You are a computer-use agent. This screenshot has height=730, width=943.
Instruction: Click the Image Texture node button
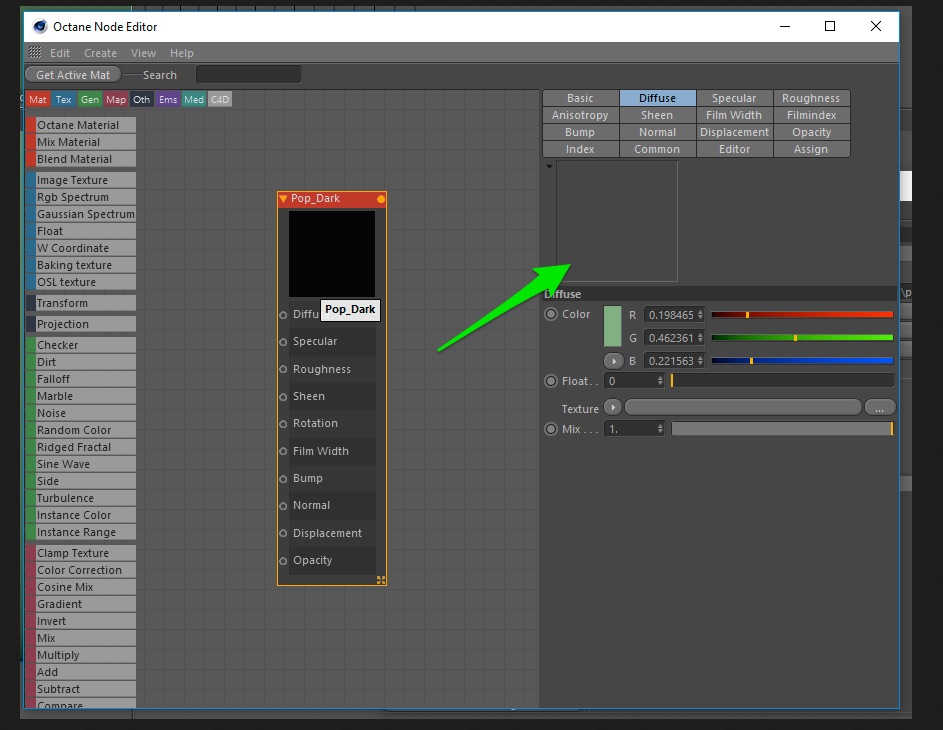point(81,180)
